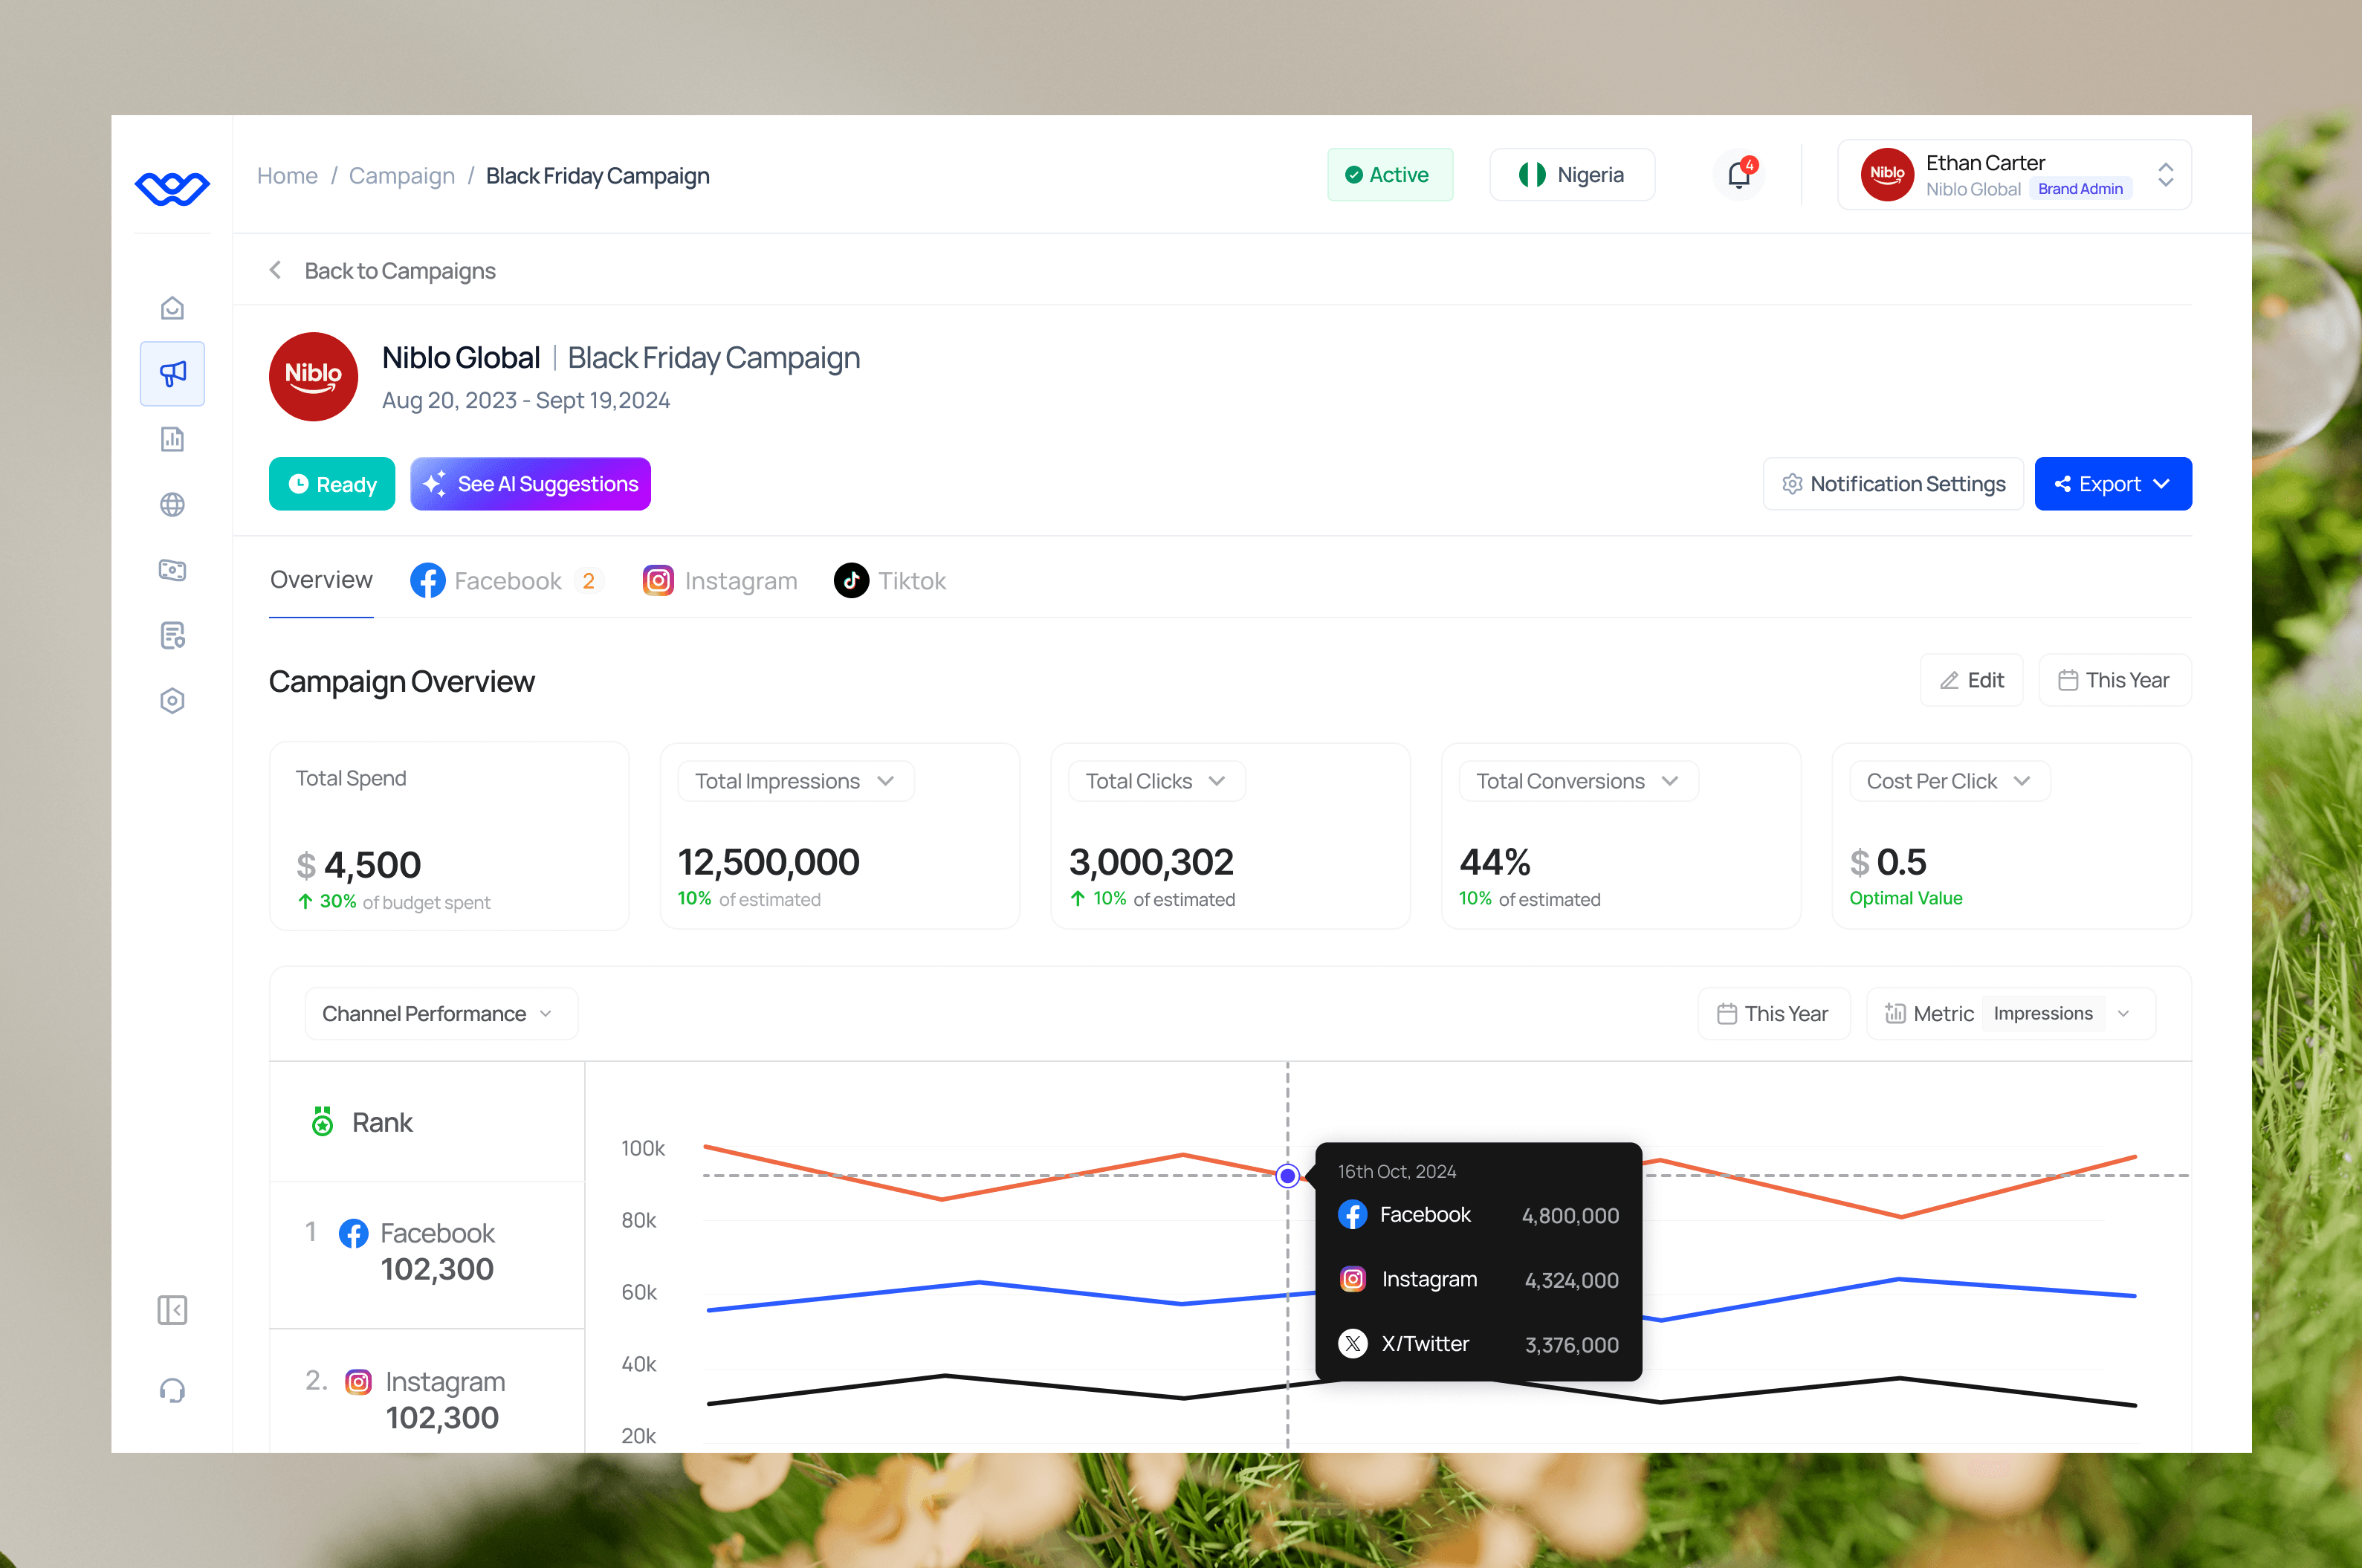
Task: Click the headset support icon
Action: point(172,1391)
